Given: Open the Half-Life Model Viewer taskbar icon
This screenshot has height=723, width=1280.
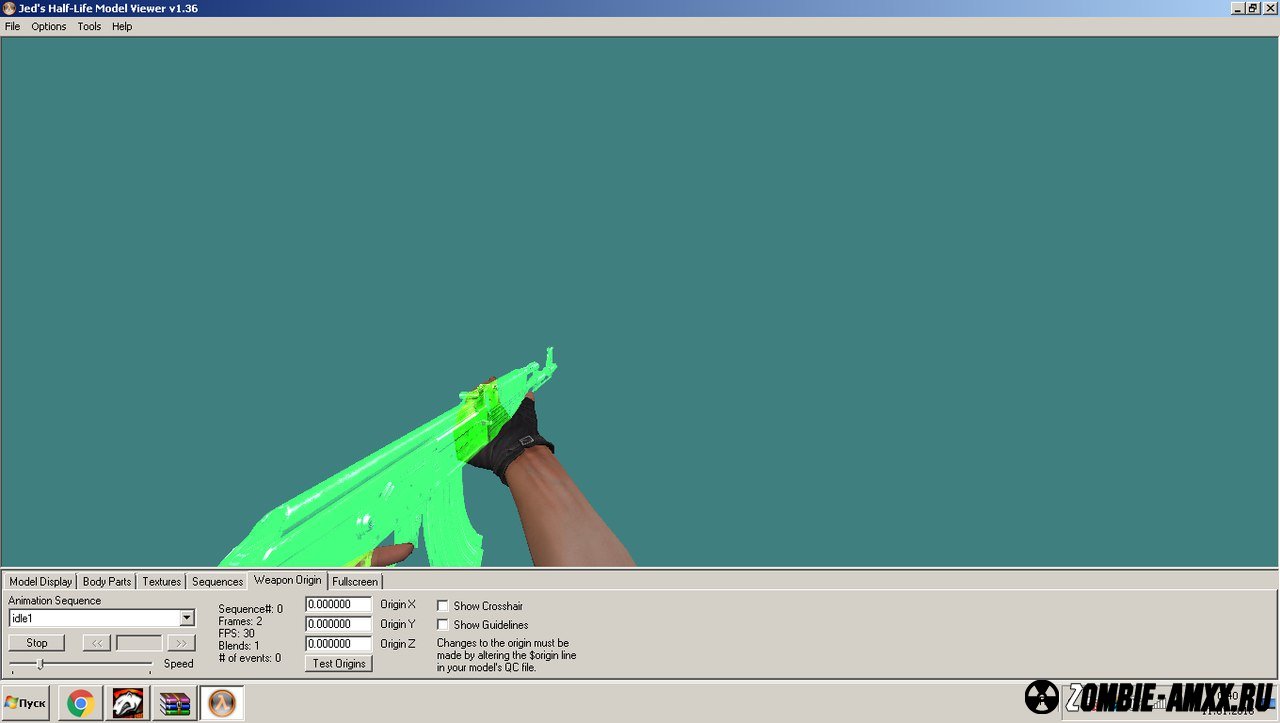Looking at the screenshot, I should [x=222, y=703].
